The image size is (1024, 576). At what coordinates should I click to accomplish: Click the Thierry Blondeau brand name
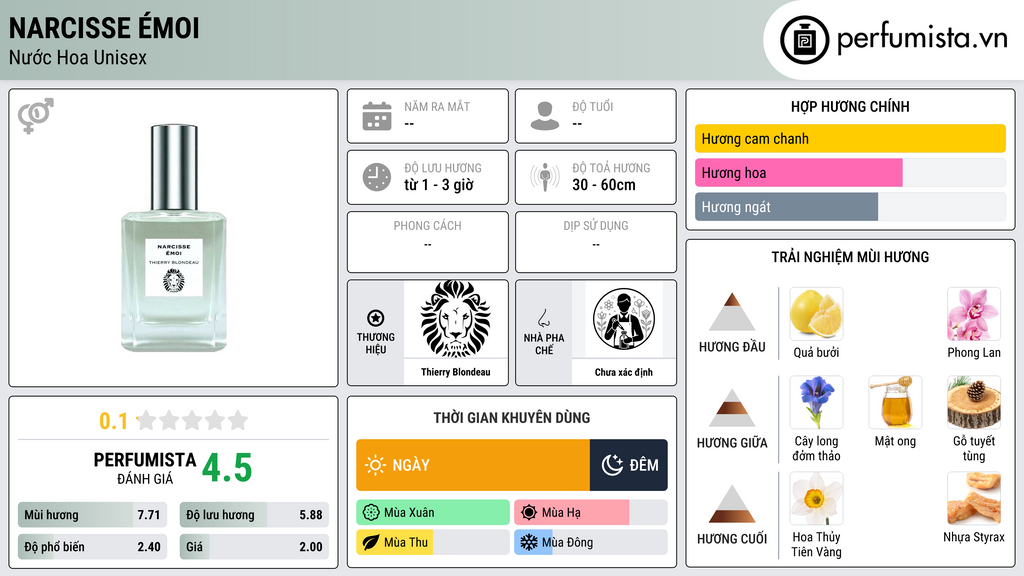(x=455, y=372)
